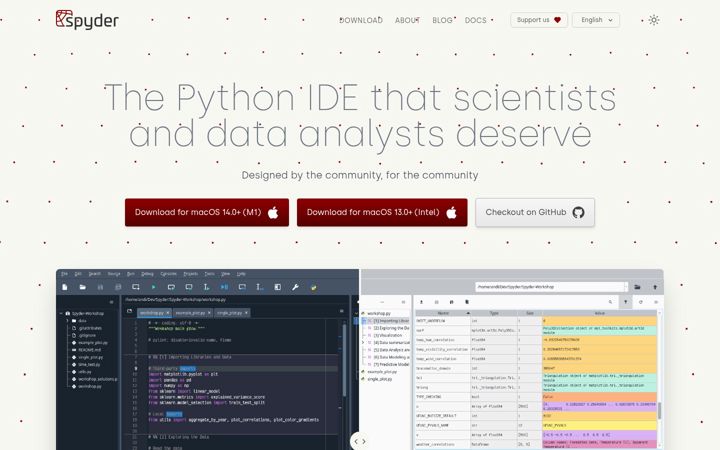
Task: Click the green Run file play icon
Action: tap(153, 287)
